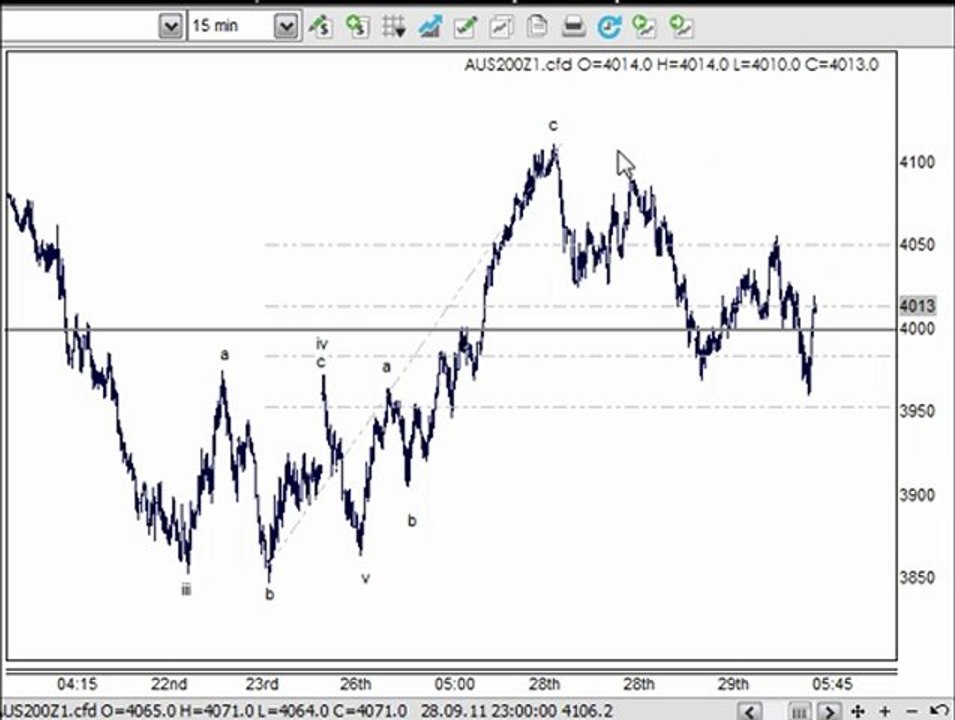The image size is (955, 720).
Task: Zoom in with the plus icon
Action: click(x=885, y=711)
